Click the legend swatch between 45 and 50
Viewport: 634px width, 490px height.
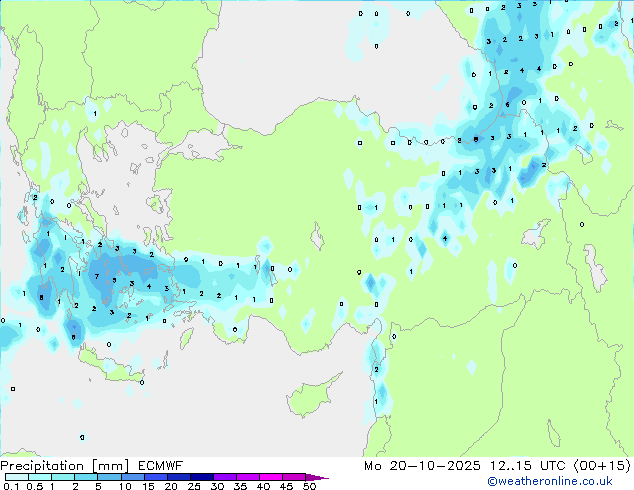(x=294, y=477)
